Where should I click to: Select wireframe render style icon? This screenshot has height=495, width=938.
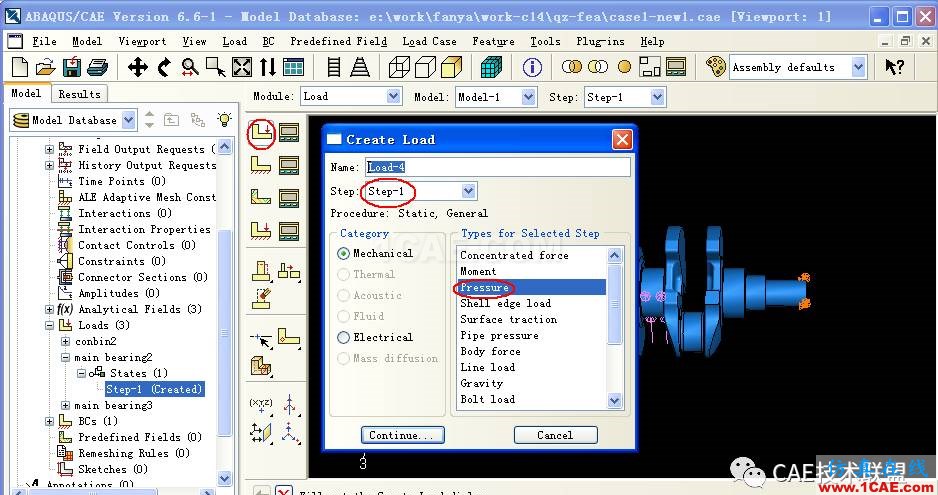(399, 67)
